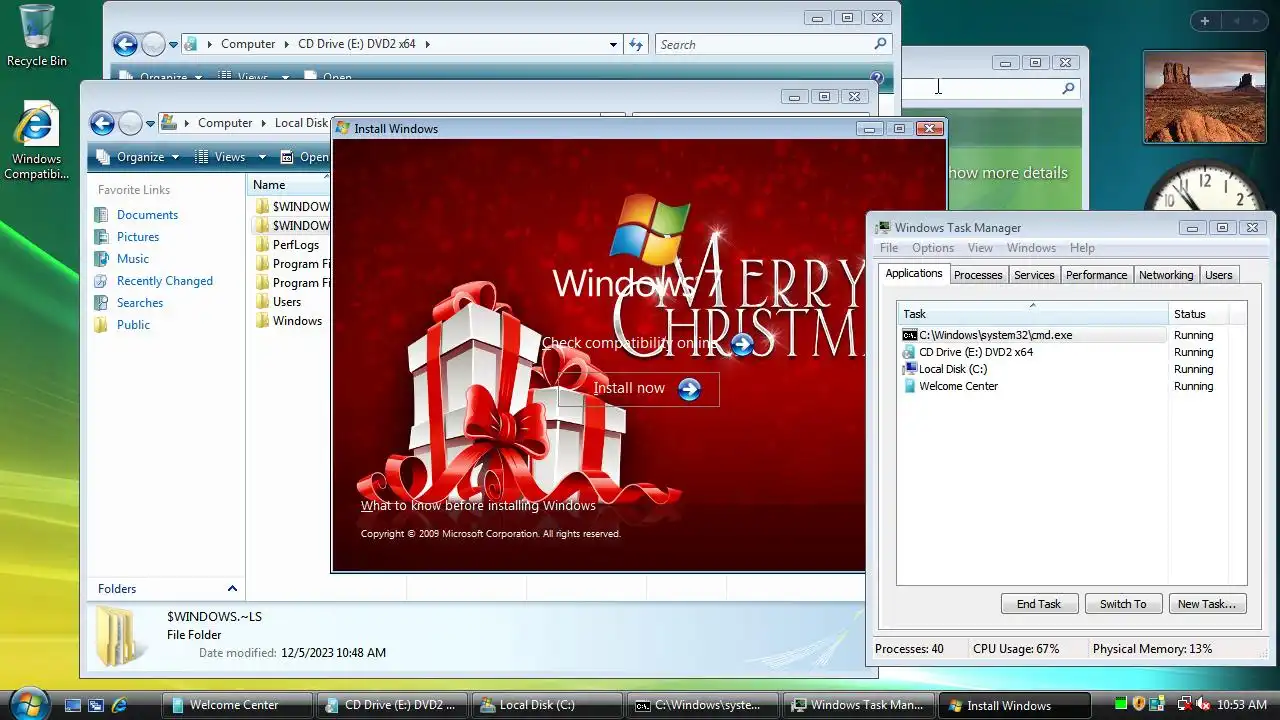Launch Internet Explorer from Quick Launch
The width and height of the screenshot is (1280, 720).
[x=119, y=705]
